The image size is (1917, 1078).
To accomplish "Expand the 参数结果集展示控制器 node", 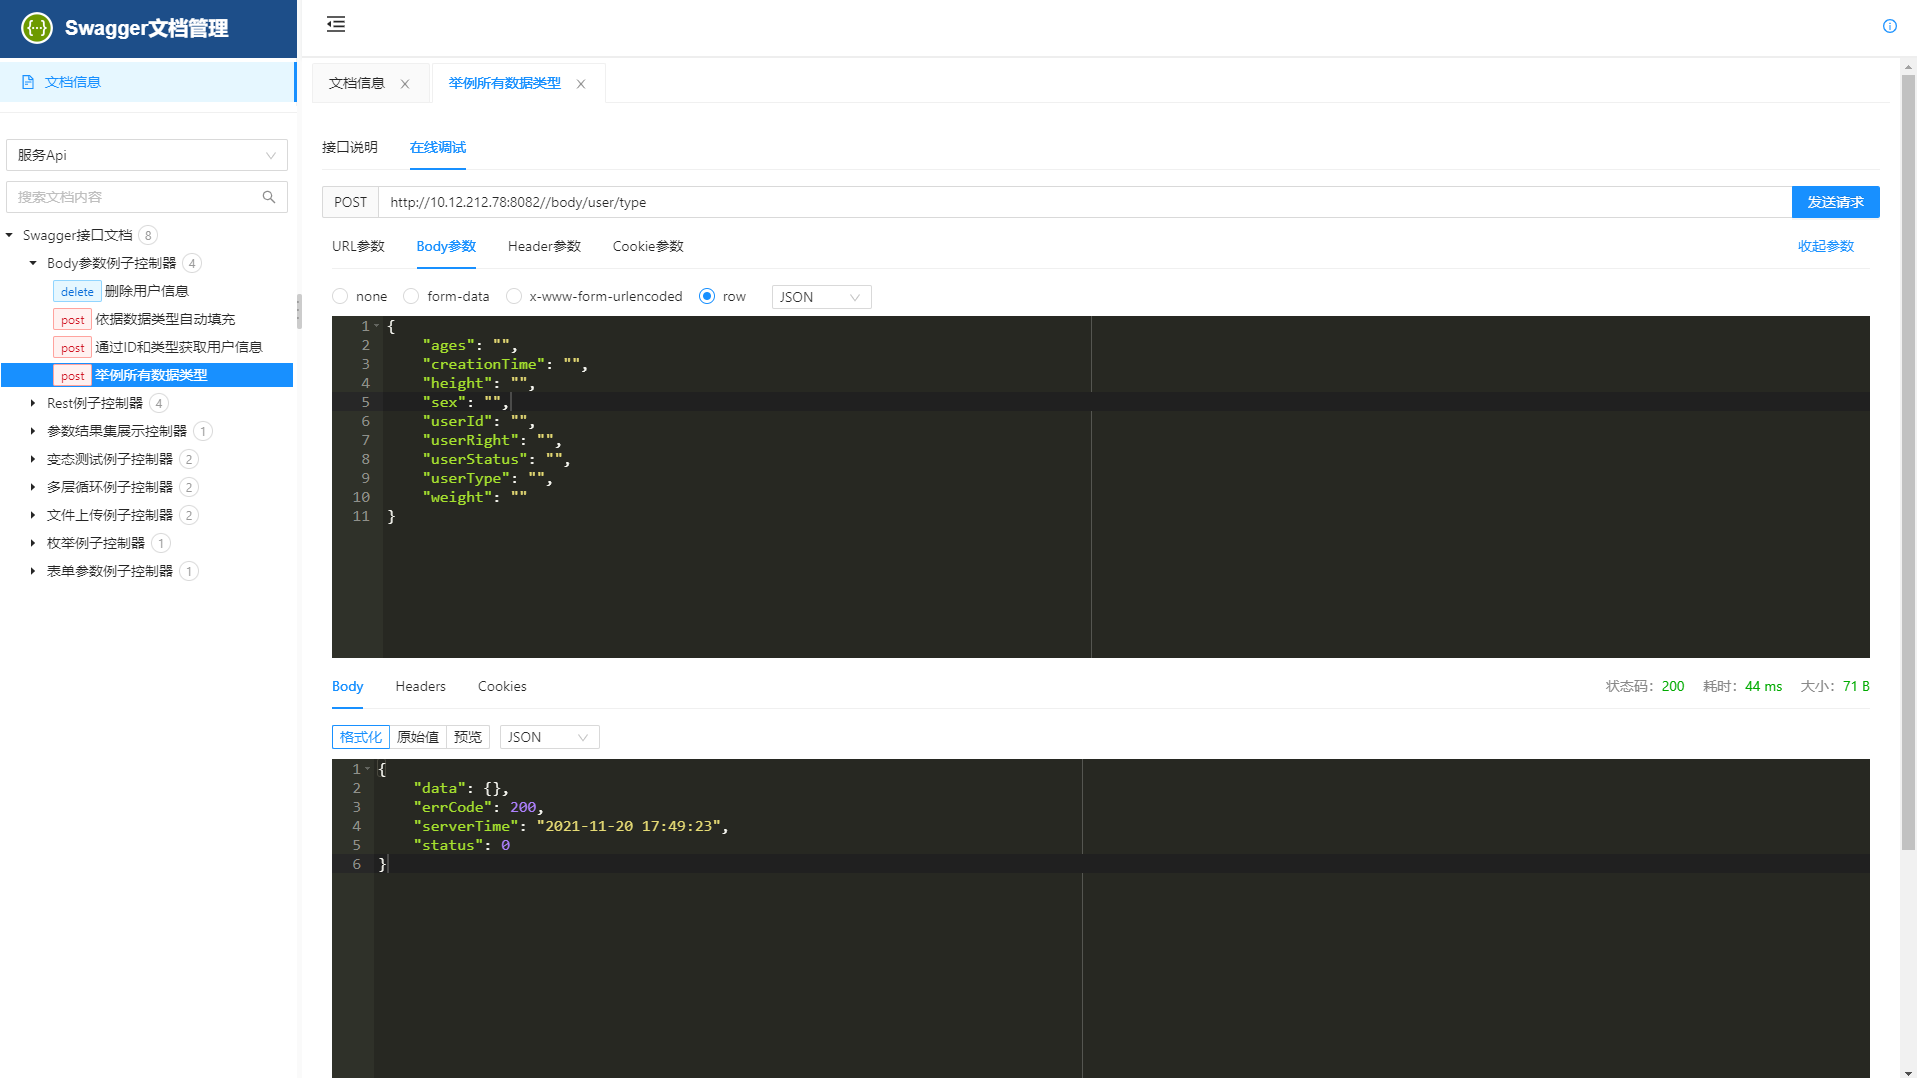I will (33, 431).
